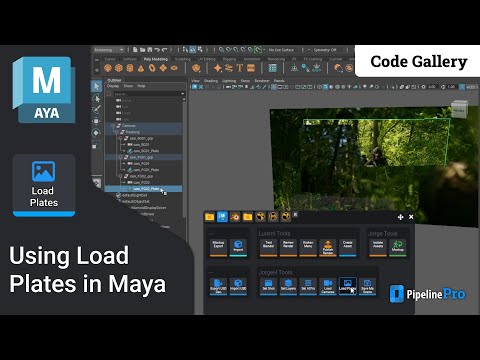Click the New Scene icon in status line
The width and height of the screenshot is (480, 360).
135,50
